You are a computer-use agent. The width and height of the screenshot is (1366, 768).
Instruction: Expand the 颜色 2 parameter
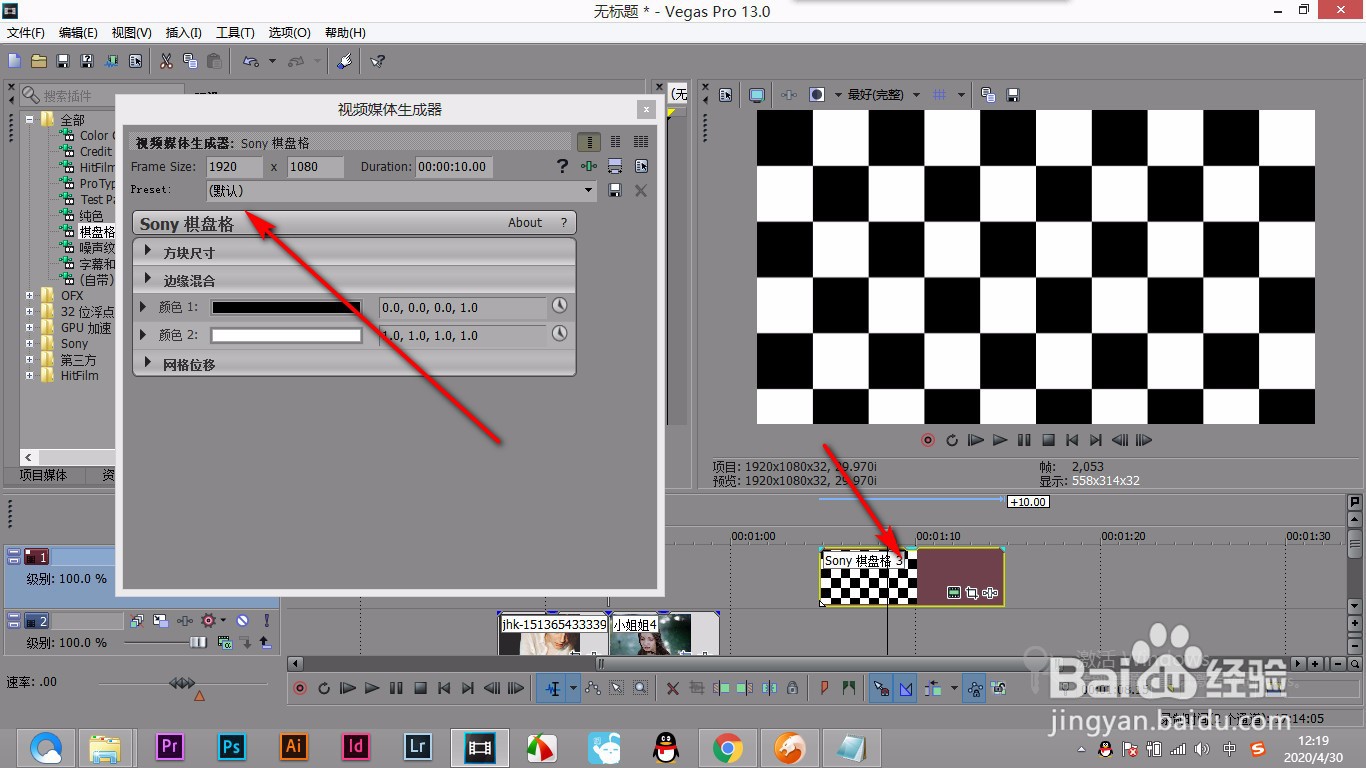(142, 335)
